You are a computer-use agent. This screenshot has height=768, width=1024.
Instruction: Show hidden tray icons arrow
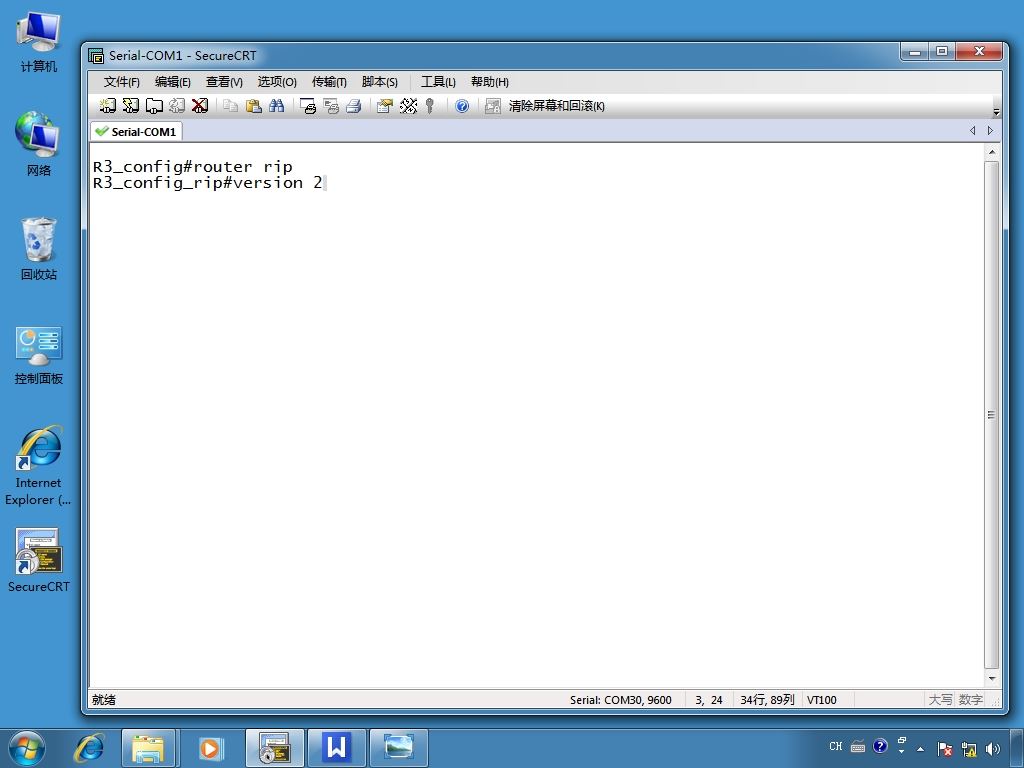[x=920, y=748]
